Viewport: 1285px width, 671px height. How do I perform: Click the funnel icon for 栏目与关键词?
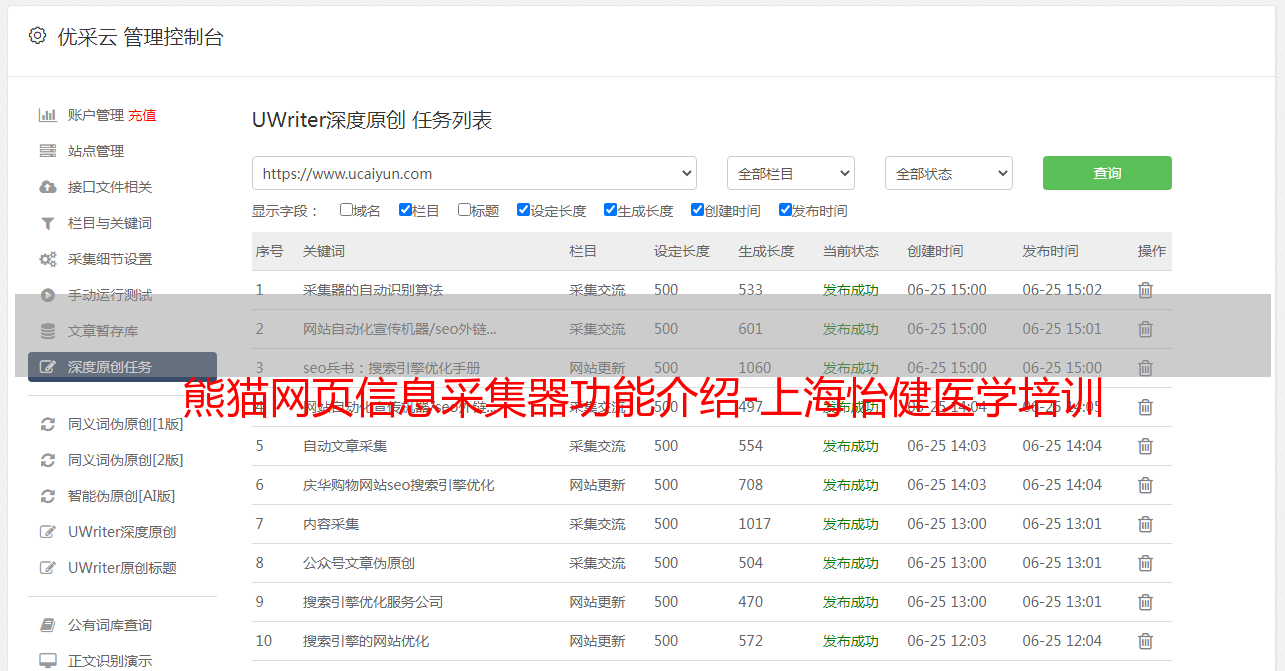(x=47, y=223)
